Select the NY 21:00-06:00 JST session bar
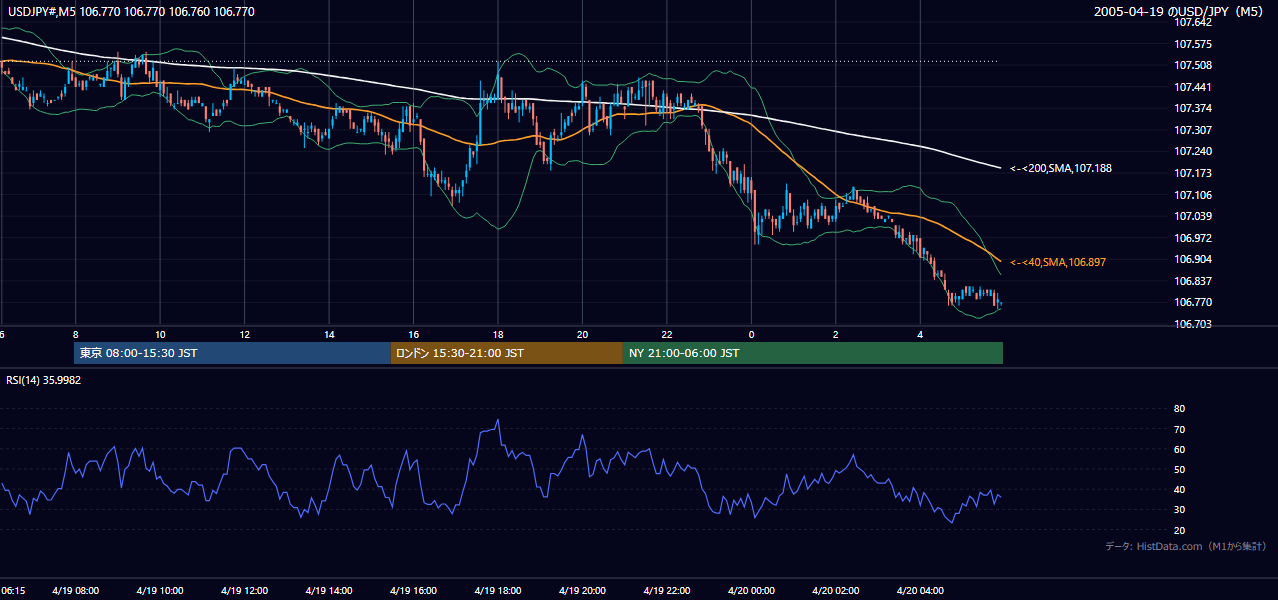Image resolution: width=1278 pixels, height=600 pixels. point(813,353)
